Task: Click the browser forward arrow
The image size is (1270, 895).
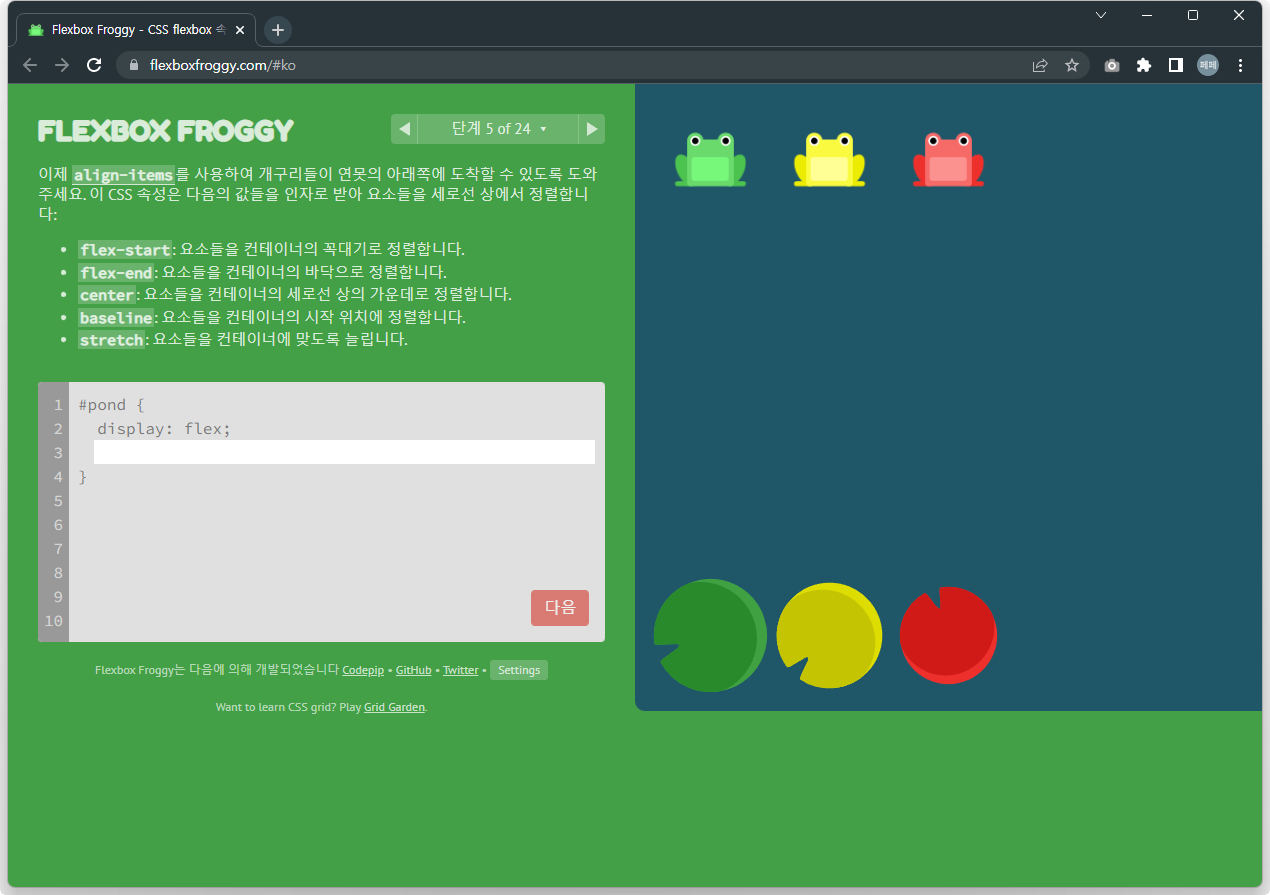Action: (x=62, y=65)
